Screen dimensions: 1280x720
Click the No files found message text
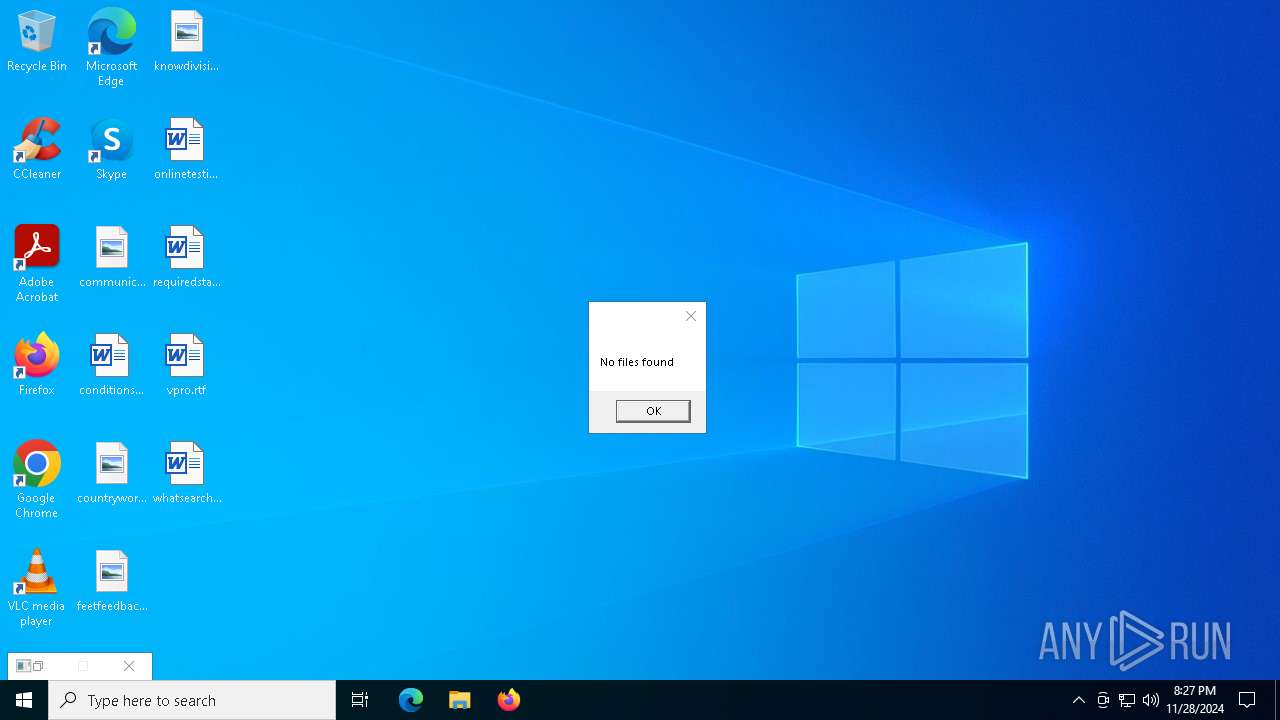click(x=637, y=362)
